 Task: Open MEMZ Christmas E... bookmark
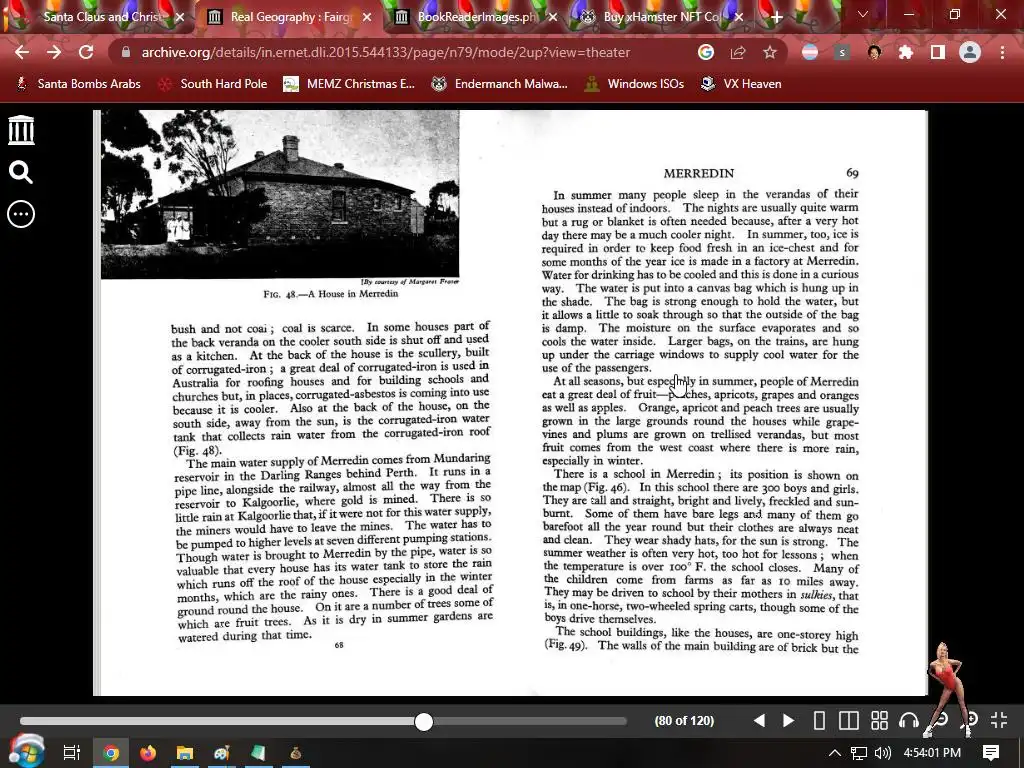pos(349,84)
